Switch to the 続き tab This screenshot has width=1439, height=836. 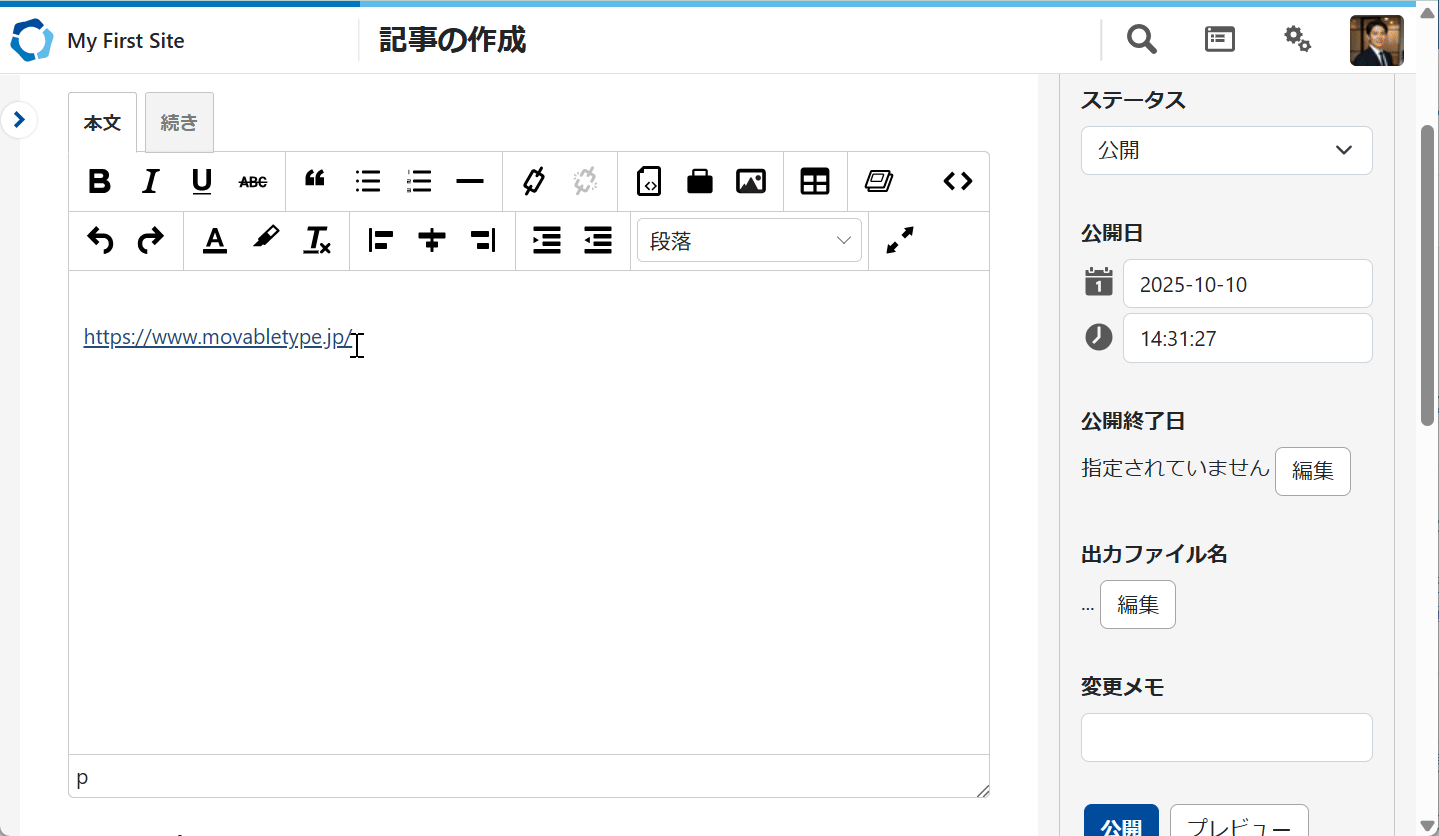tap(179, 123)
